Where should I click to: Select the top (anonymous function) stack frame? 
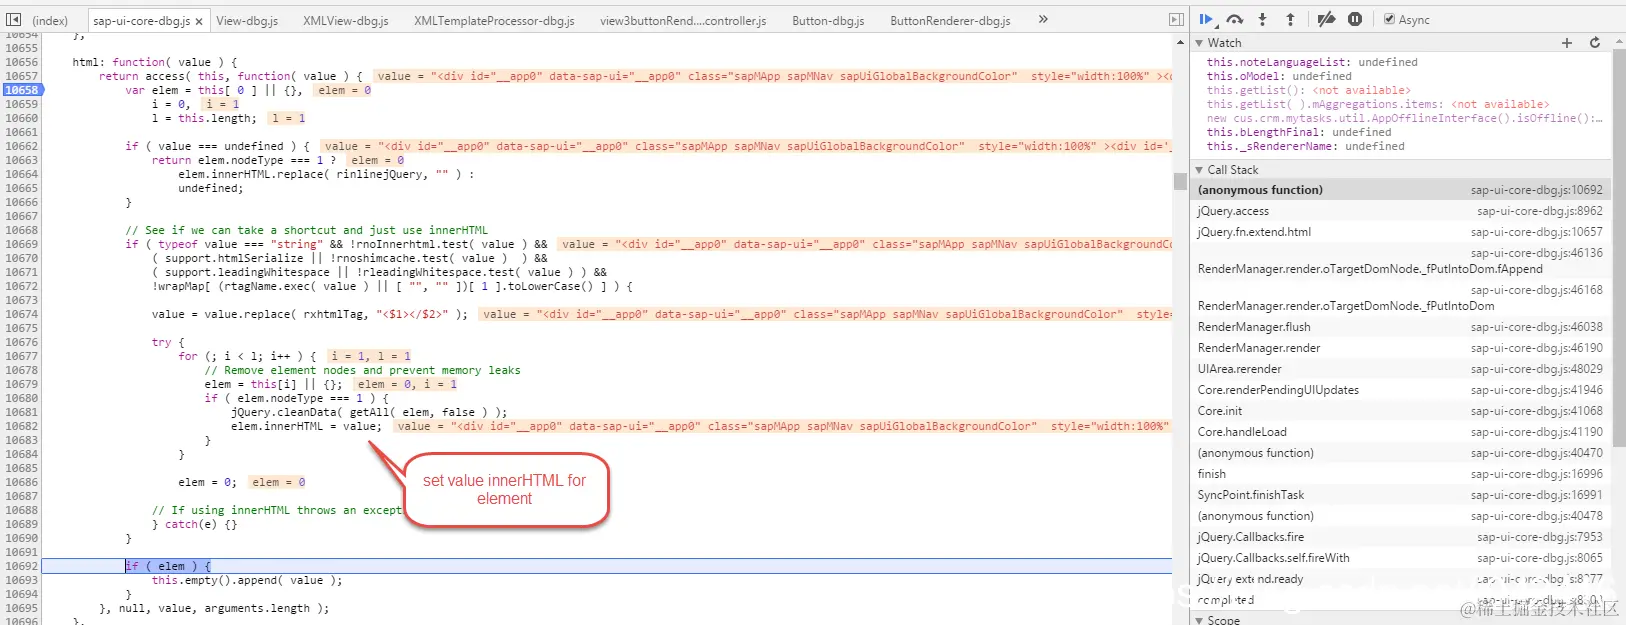coord(1400,190)
